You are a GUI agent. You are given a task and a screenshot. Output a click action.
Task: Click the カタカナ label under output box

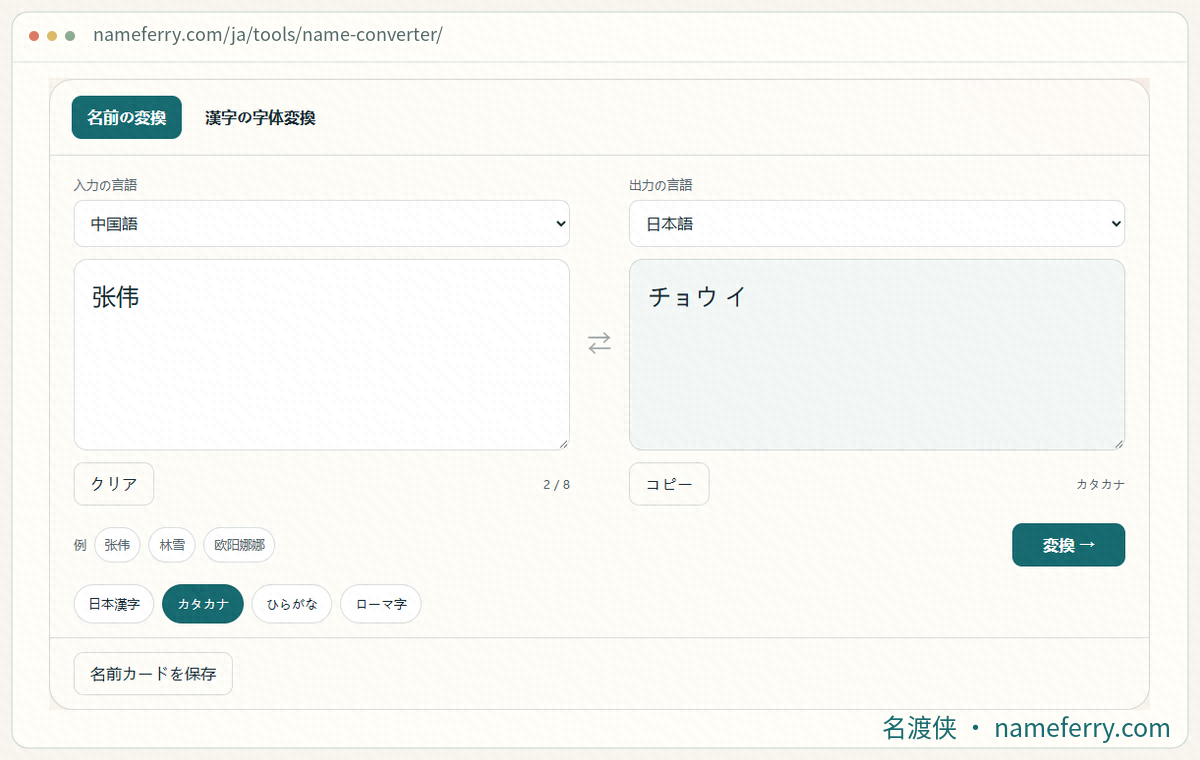pyautogui.click(x=1101, y=485)
